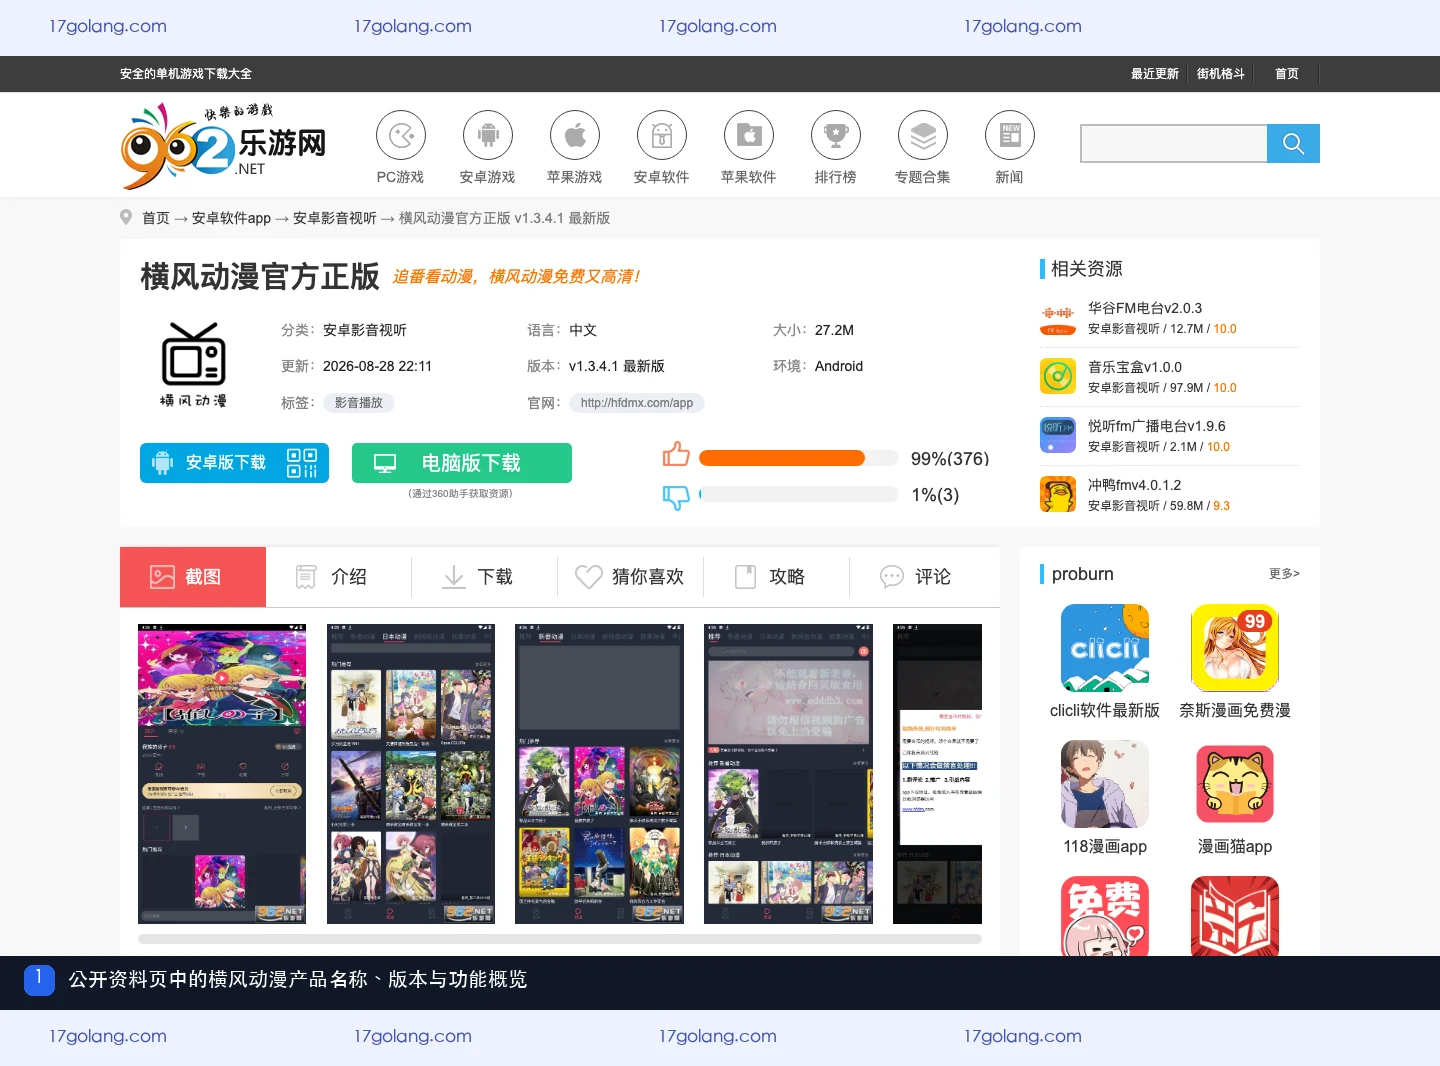
Task: Click the 99%(376) like count text
Action: click(x=950, y=459)
